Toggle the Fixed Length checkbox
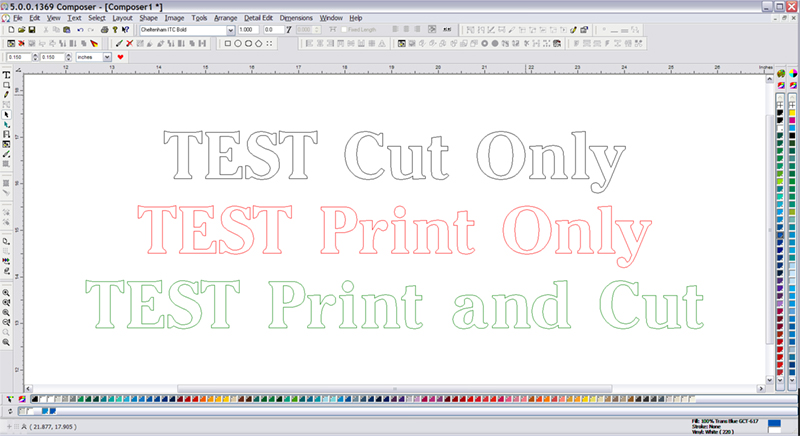This screenshot has height=436, width=800. pyautogui.click(x=344, y=30)
